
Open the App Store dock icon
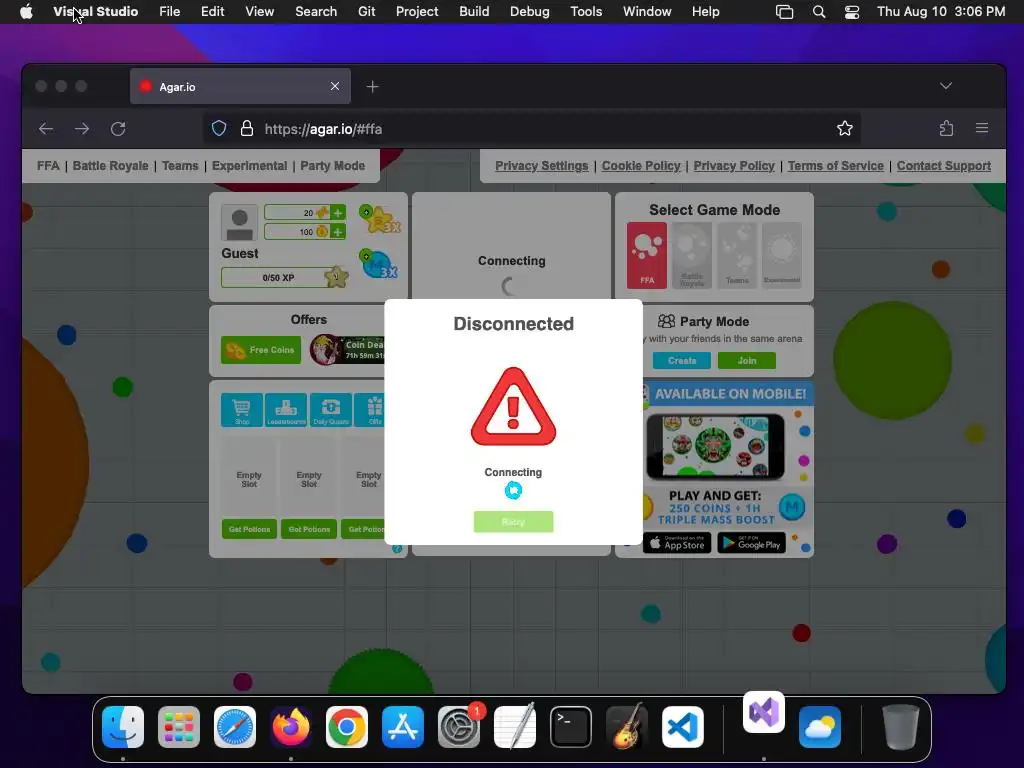pos(403,727)
